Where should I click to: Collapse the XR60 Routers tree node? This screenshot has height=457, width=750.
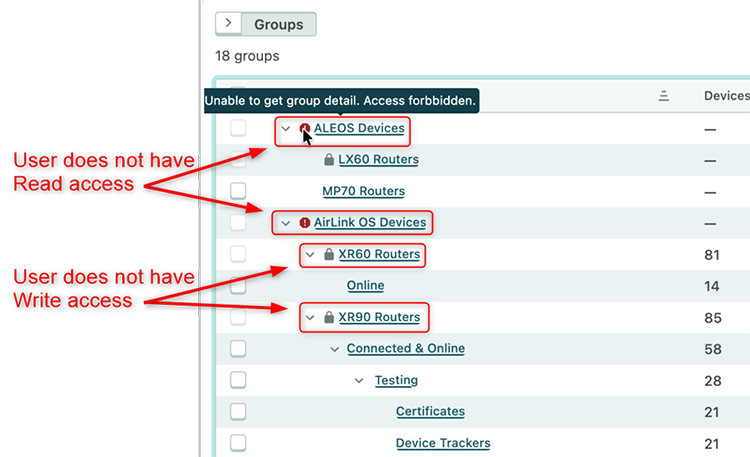(311, 255)
